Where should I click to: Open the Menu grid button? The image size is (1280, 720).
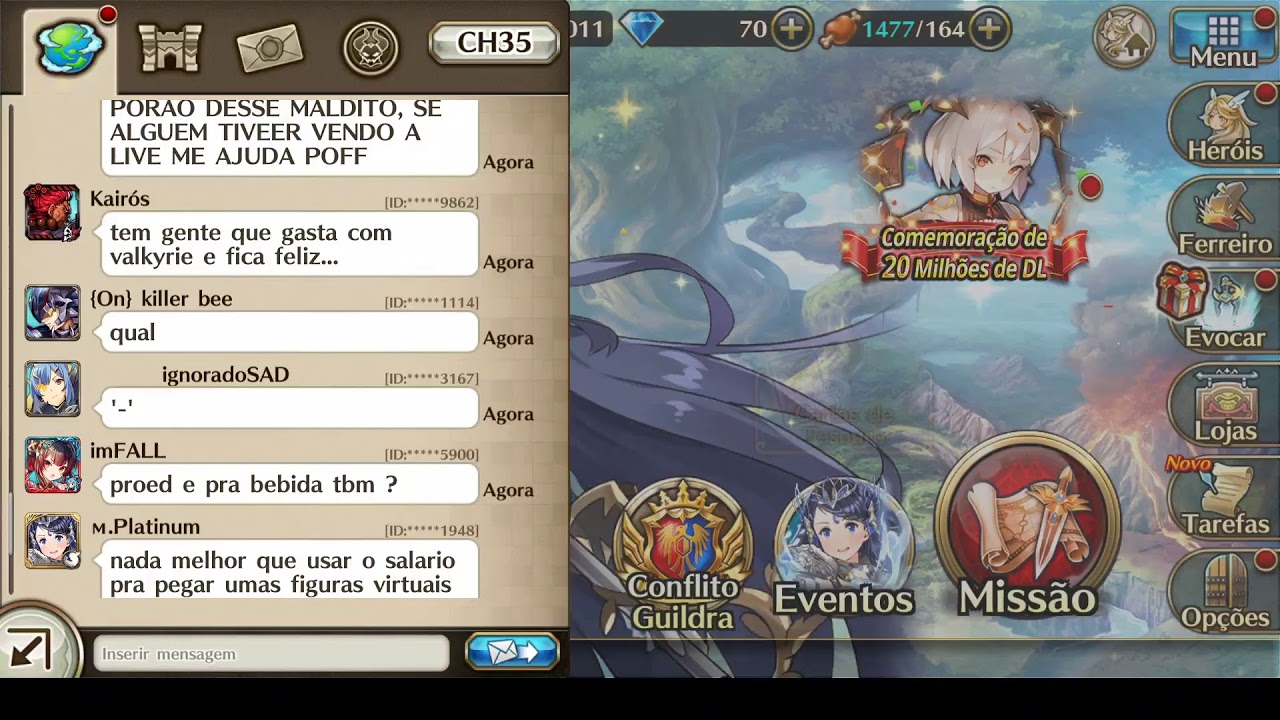point(1223,40)
